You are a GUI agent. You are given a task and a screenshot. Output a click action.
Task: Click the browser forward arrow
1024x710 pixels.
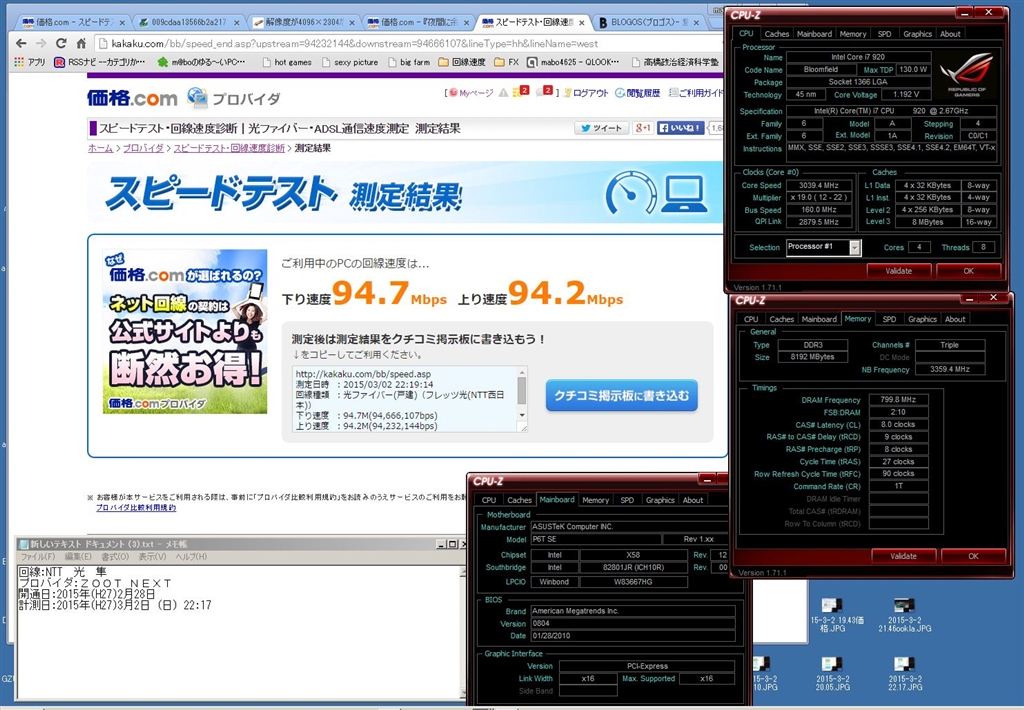41,43
